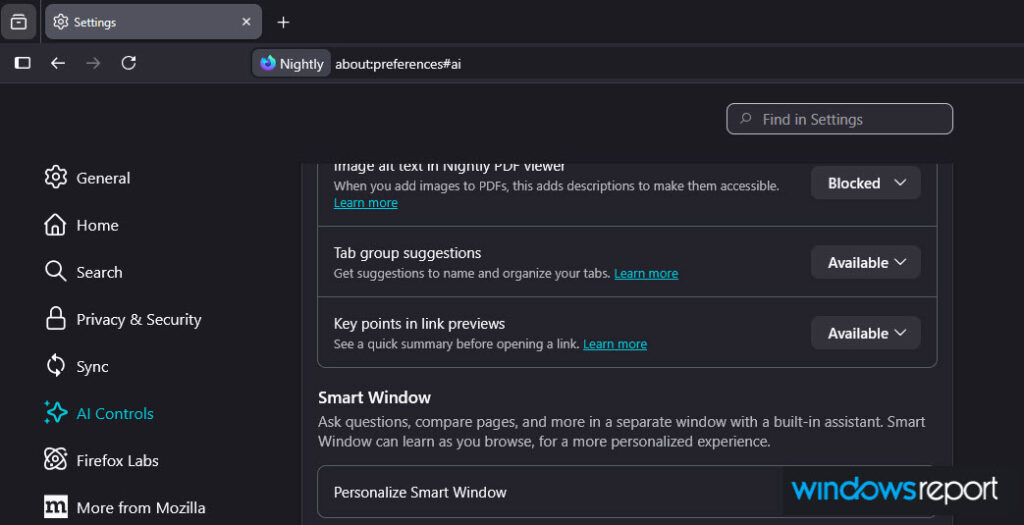Open the Tab group suggestions Available dropdown

(866, 262)
